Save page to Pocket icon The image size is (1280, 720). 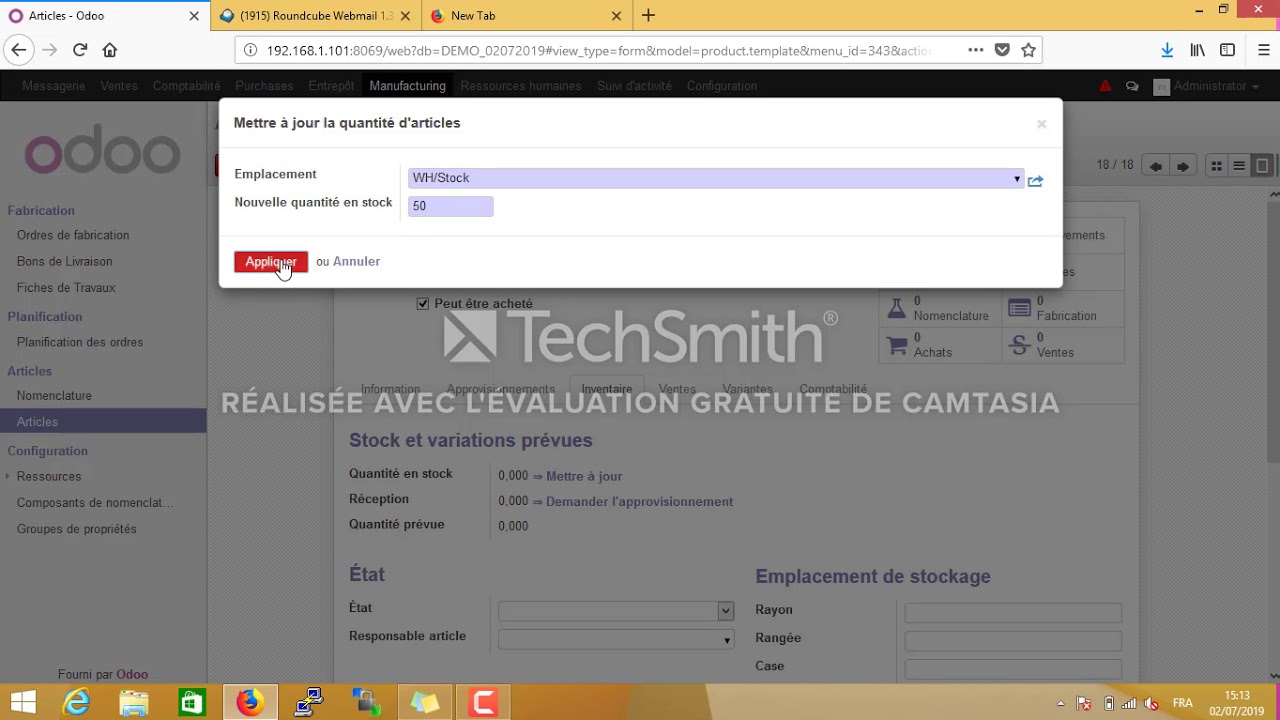[x=1002, y=50]
